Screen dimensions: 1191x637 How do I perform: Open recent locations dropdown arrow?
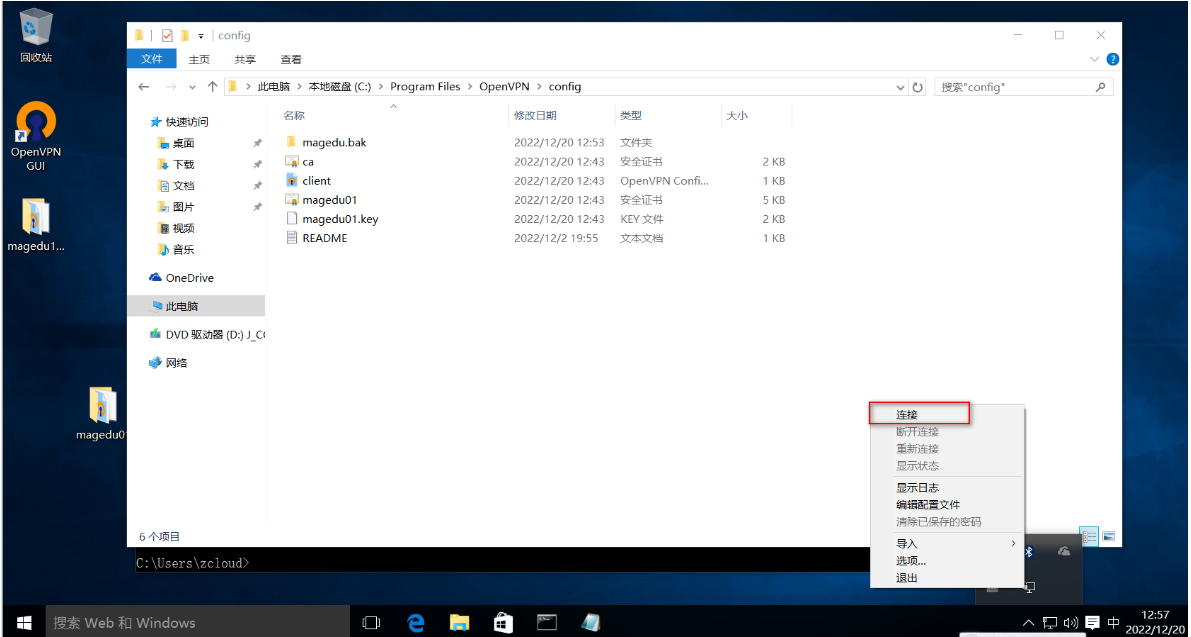tap(192, 87)
